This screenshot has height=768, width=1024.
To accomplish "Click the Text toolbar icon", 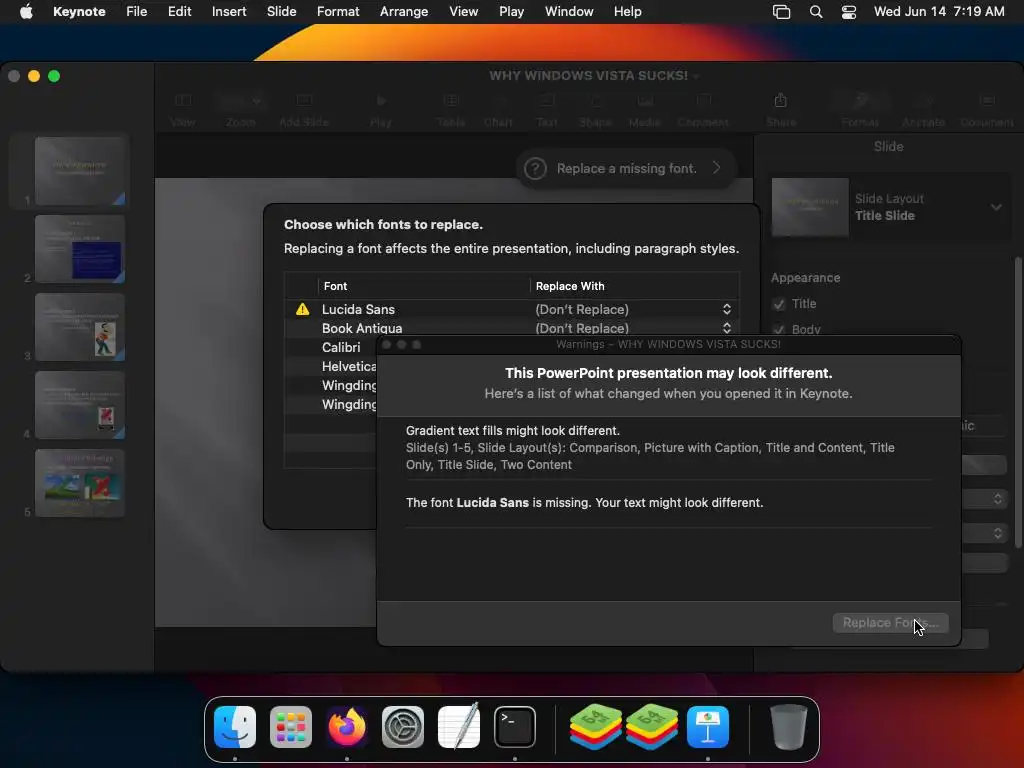I will (x=547, y=101).
